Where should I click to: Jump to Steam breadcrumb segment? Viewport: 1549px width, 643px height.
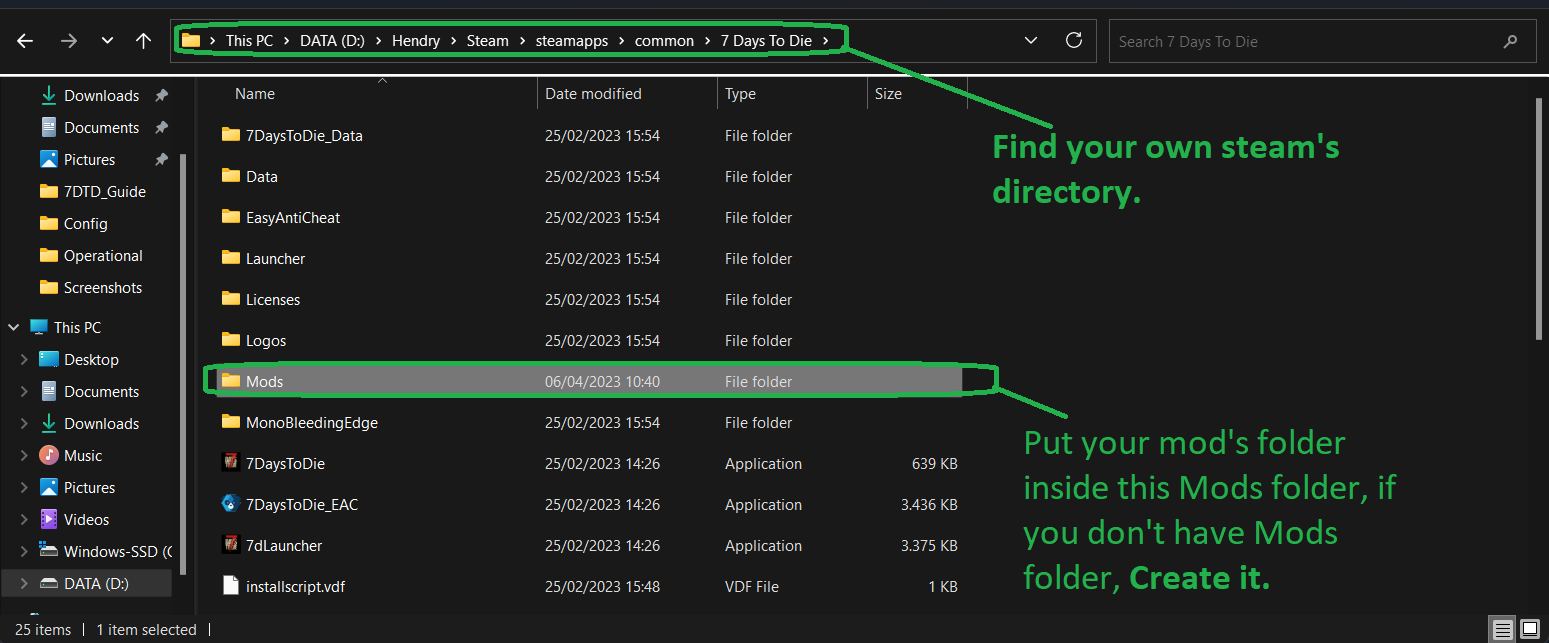[x=488, y=41]
